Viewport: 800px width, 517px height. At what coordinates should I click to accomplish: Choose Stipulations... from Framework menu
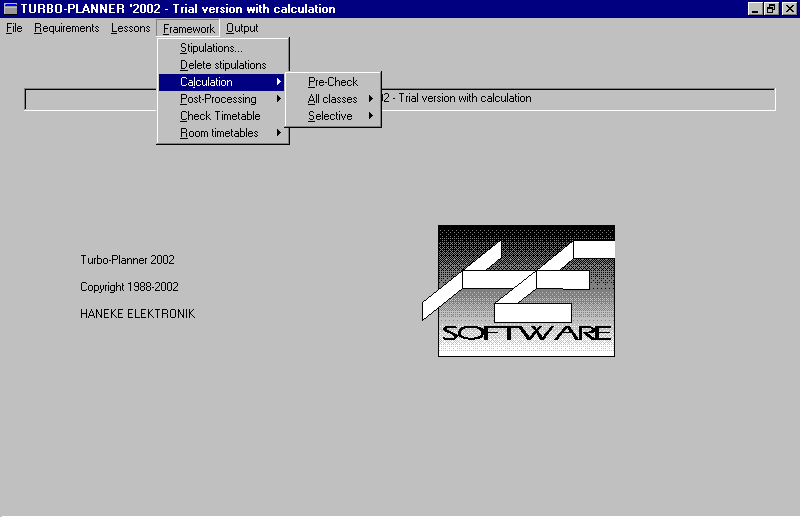tap(221, 48)
